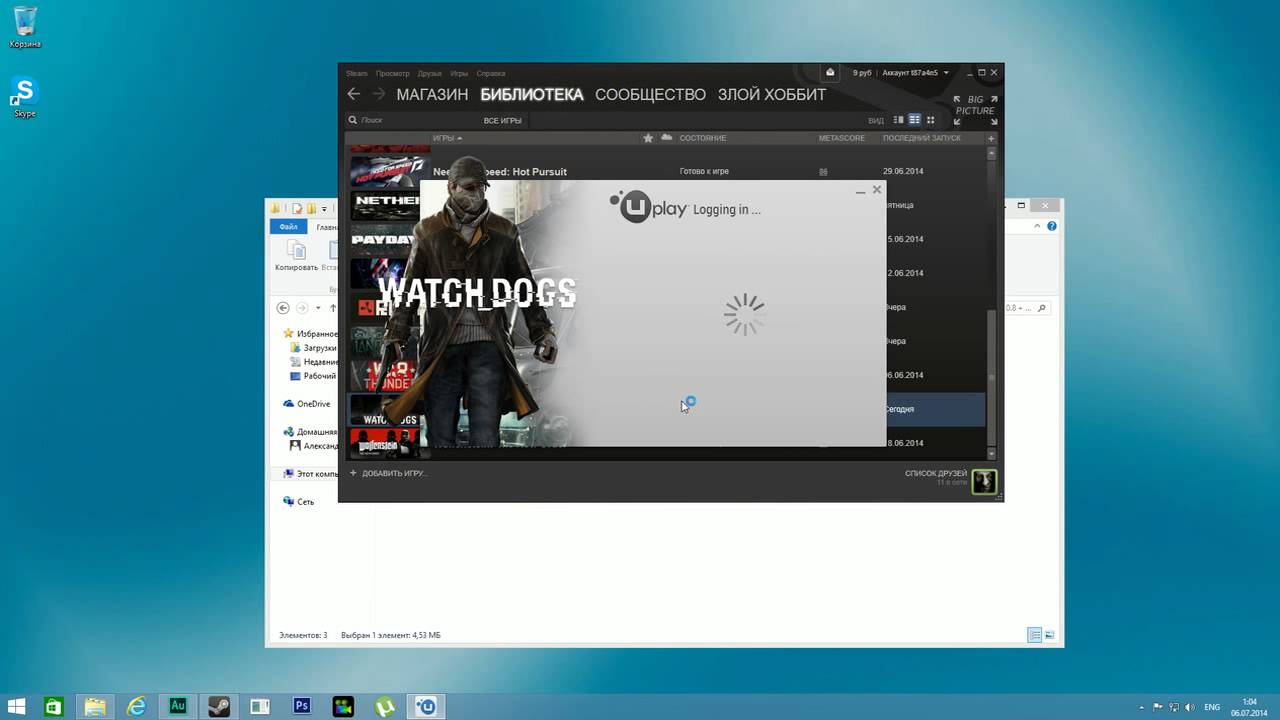
Task: Open the Steam menu
Action: [357, 73]
